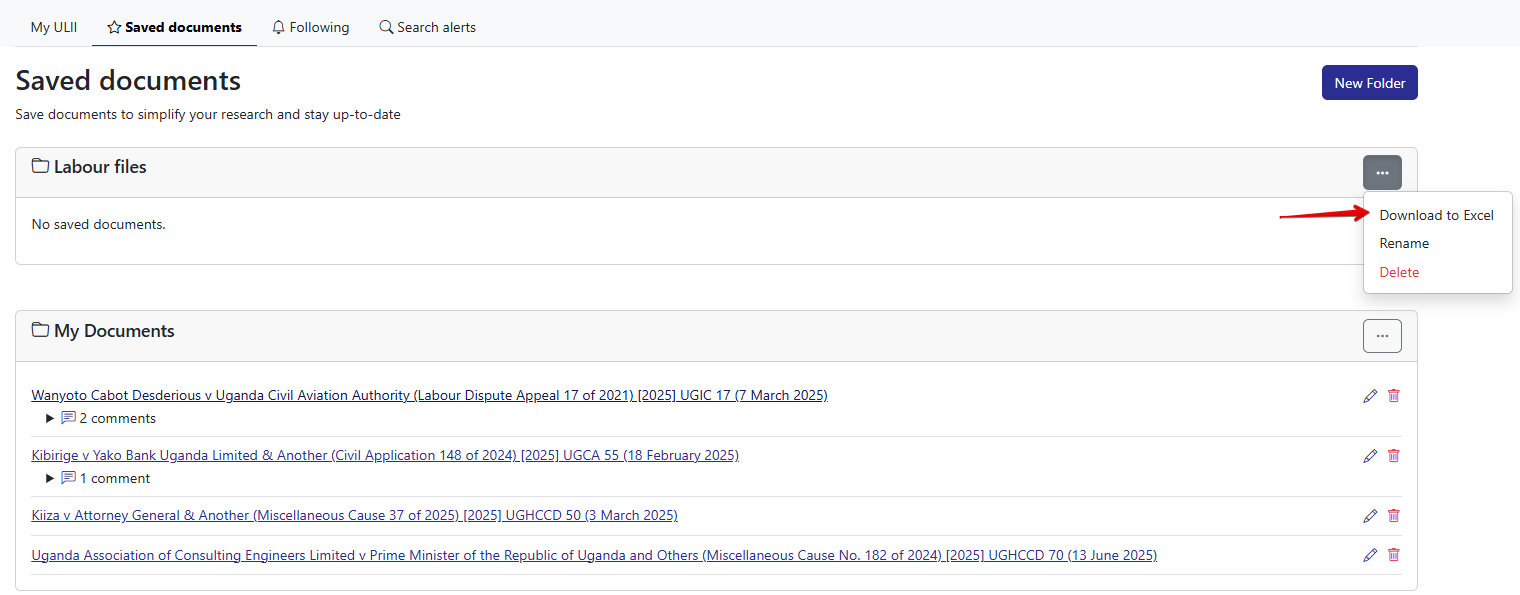Click edit pencil icon for Wanyoto Cabot case

1370,396
